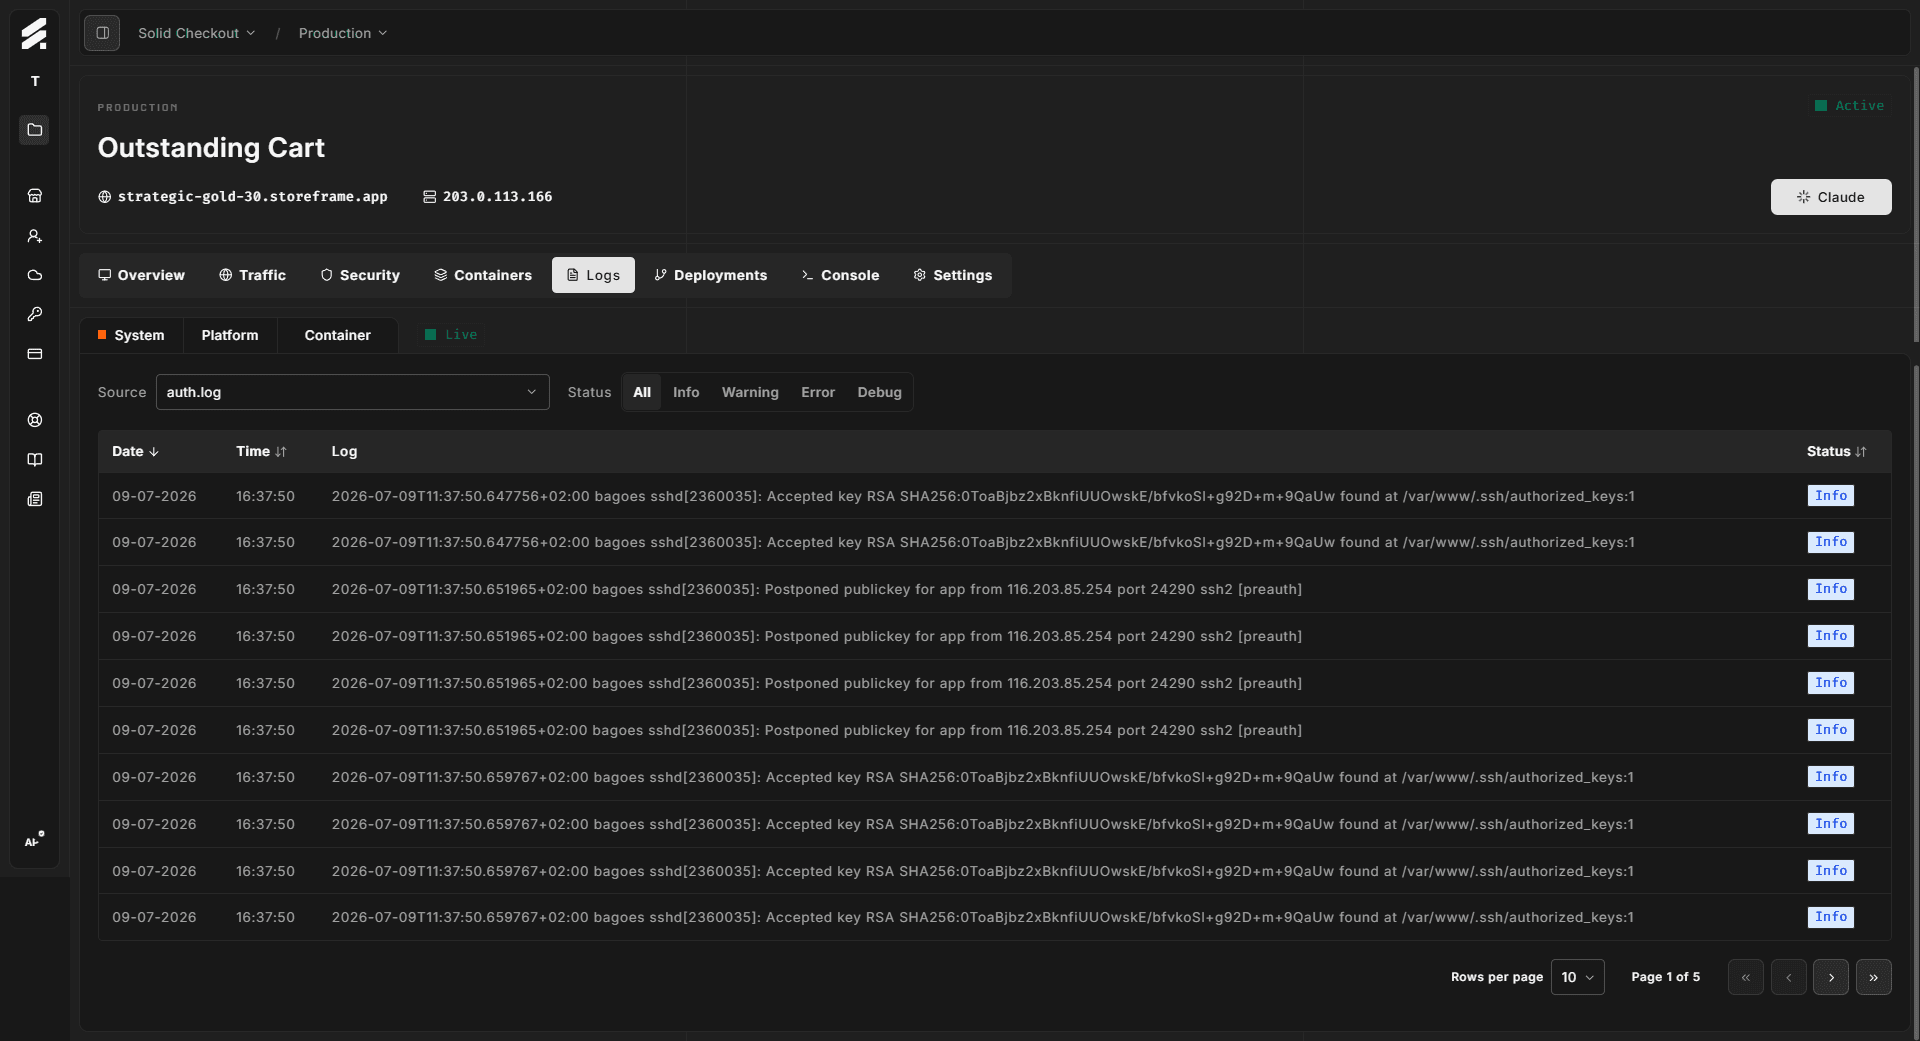The image size is (1920, 1041).
Task: Select the Container logs sub-tab
Action: point(337,335)
